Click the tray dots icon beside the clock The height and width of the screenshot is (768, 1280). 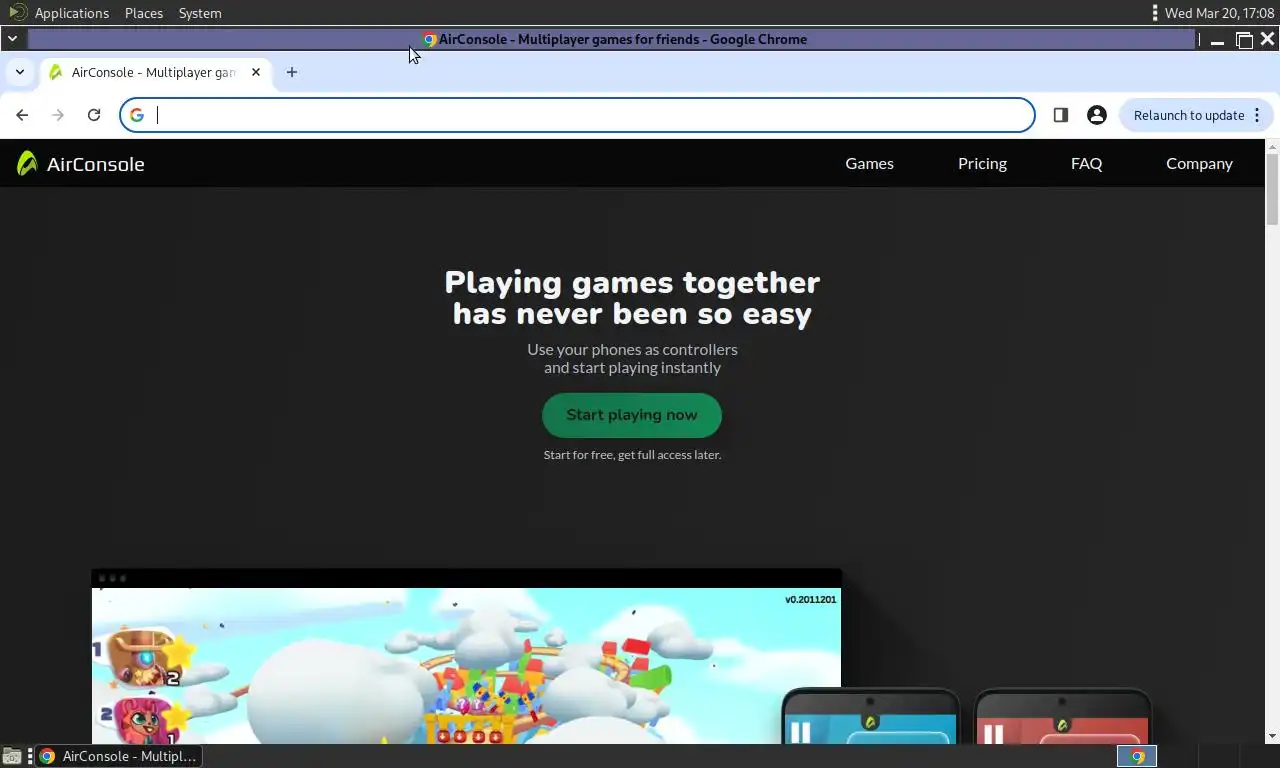click(1155, 13)
